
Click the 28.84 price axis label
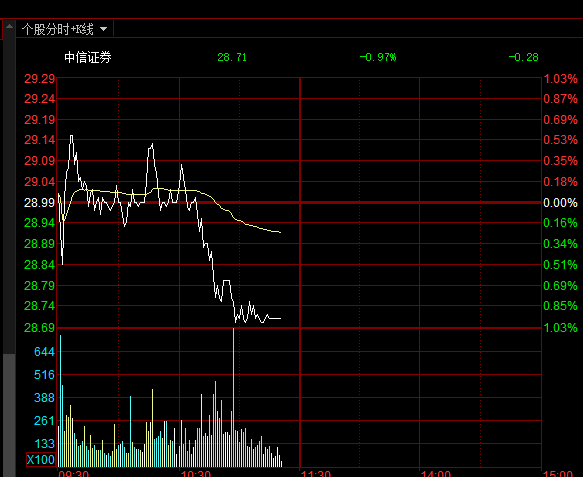(39, 265)
